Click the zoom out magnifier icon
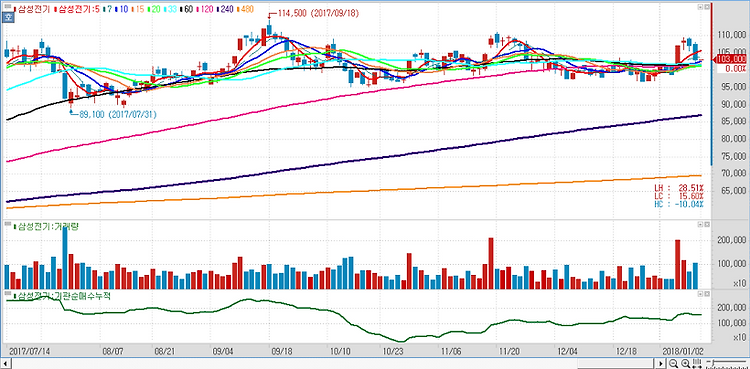This screenshot has height=369, width=750. pyautogui.click(x=673, y=363)
